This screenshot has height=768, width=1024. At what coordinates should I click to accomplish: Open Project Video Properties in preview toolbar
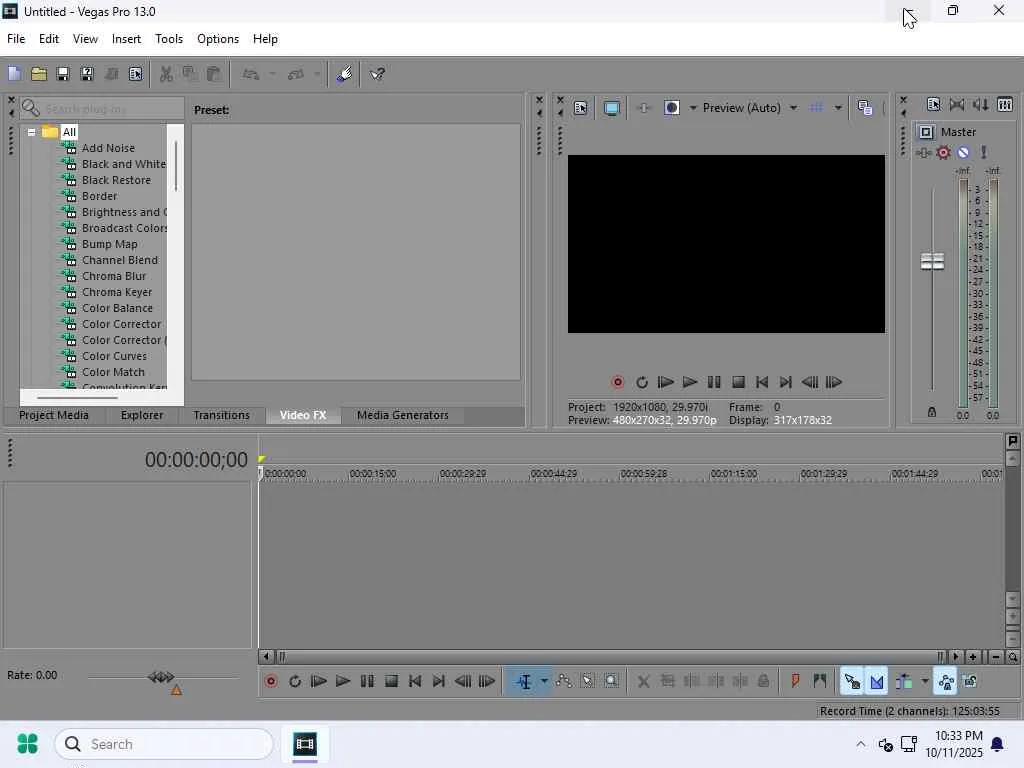tap(581, 108)
